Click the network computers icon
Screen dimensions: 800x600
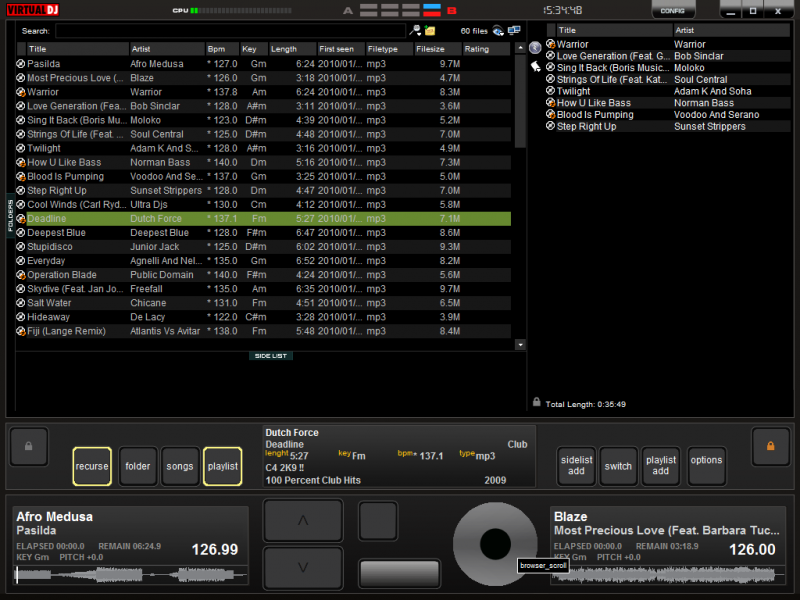(x=514, y=31)
